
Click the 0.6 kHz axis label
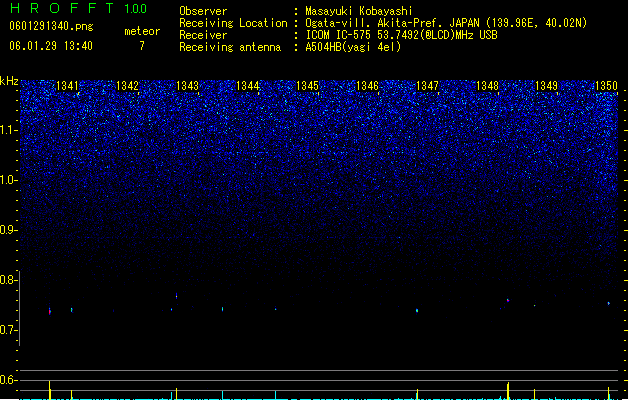(x=9, y=380)
